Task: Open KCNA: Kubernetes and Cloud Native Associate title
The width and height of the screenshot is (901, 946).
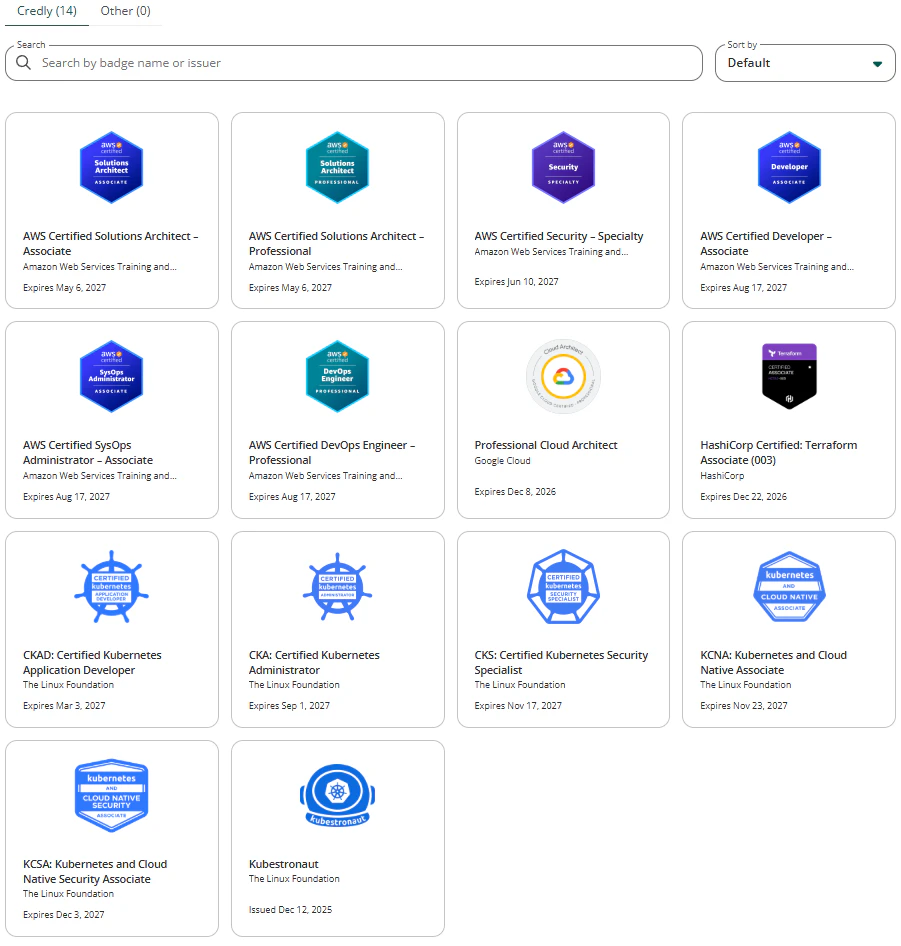Action: [774, 662]
